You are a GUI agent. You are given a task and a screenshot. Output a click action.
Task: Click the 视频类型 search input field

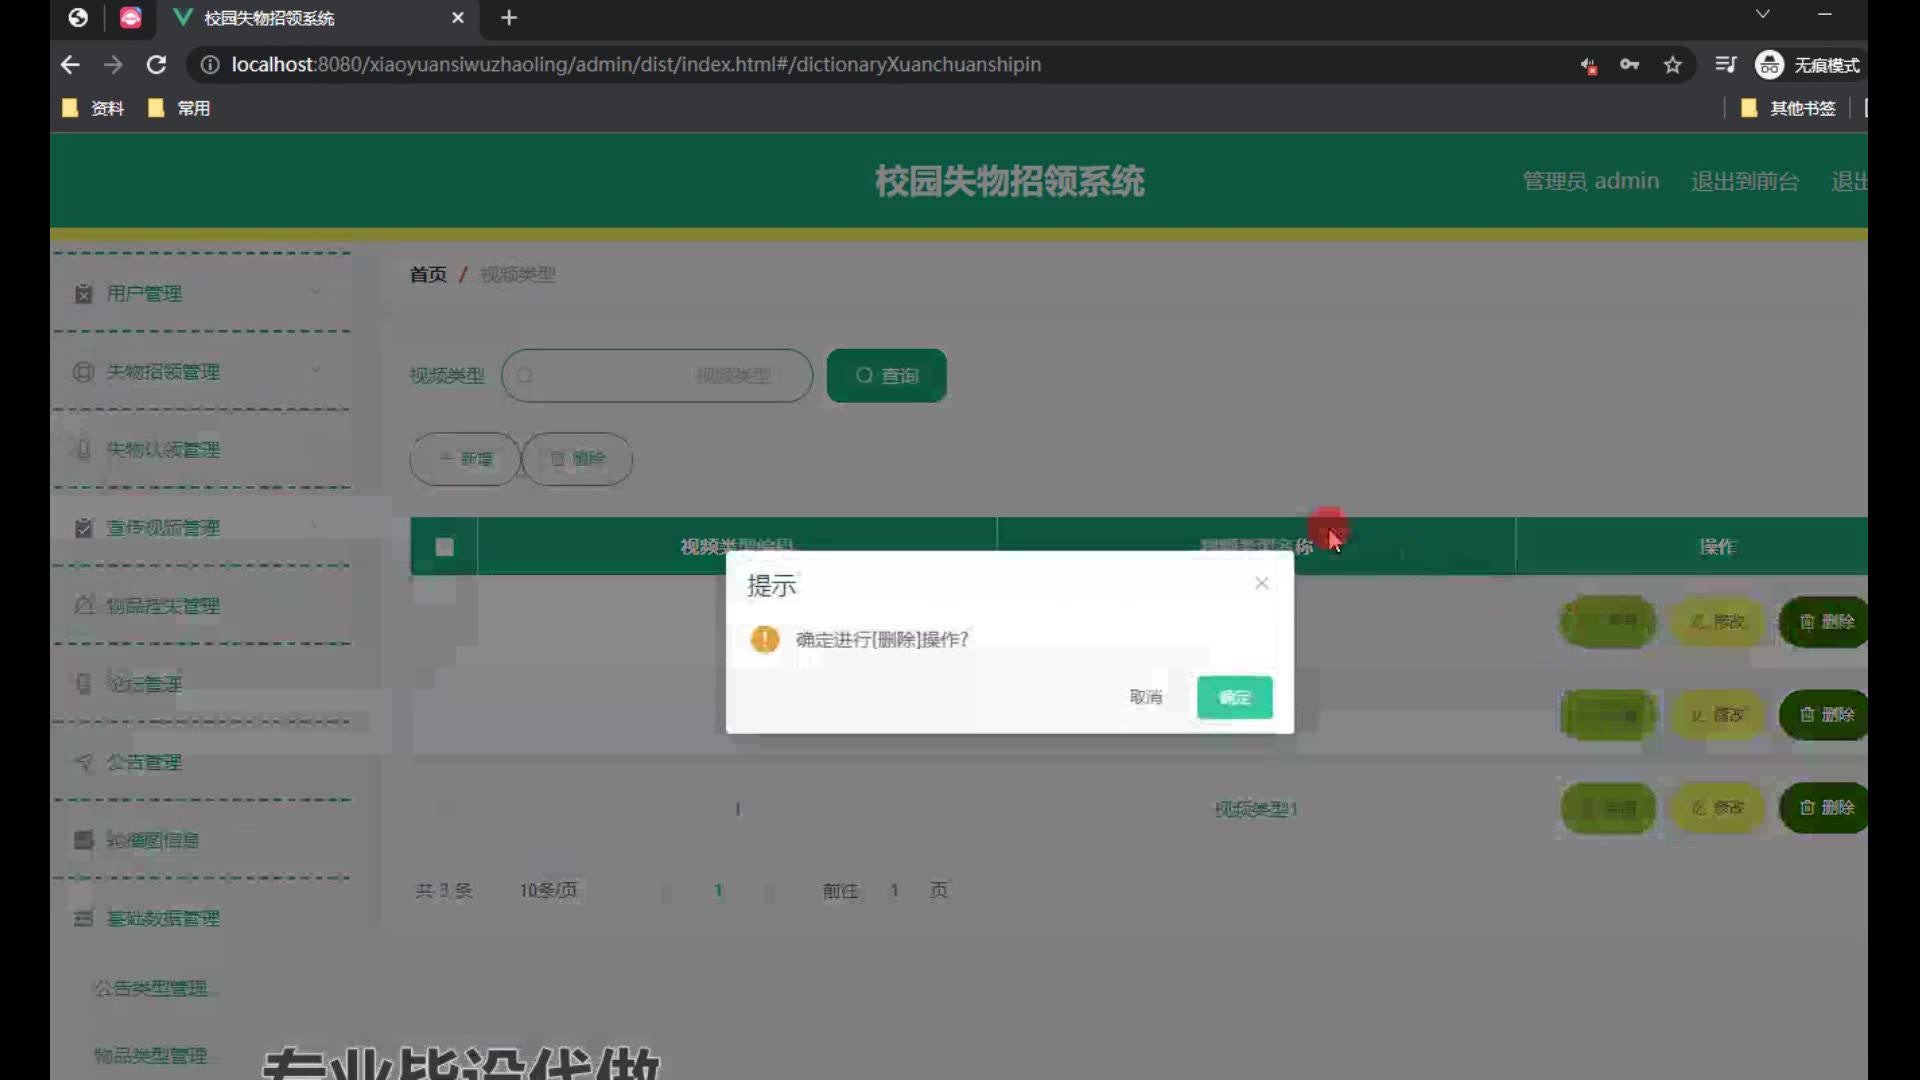656,375
